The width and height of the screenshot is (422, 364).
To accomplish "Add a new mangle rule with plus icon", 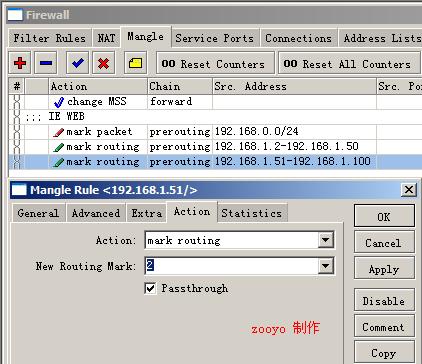I will 20,63.
